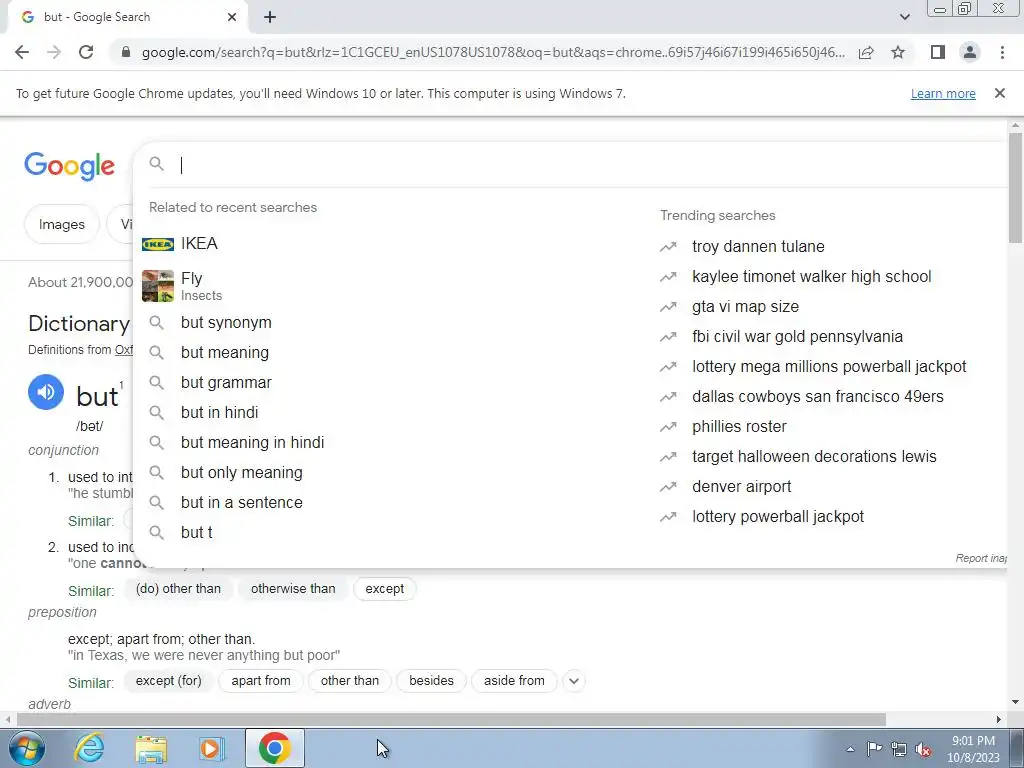The image size is (1024, 768).
Task: Show hidden system tray icons
Action: 850,749
